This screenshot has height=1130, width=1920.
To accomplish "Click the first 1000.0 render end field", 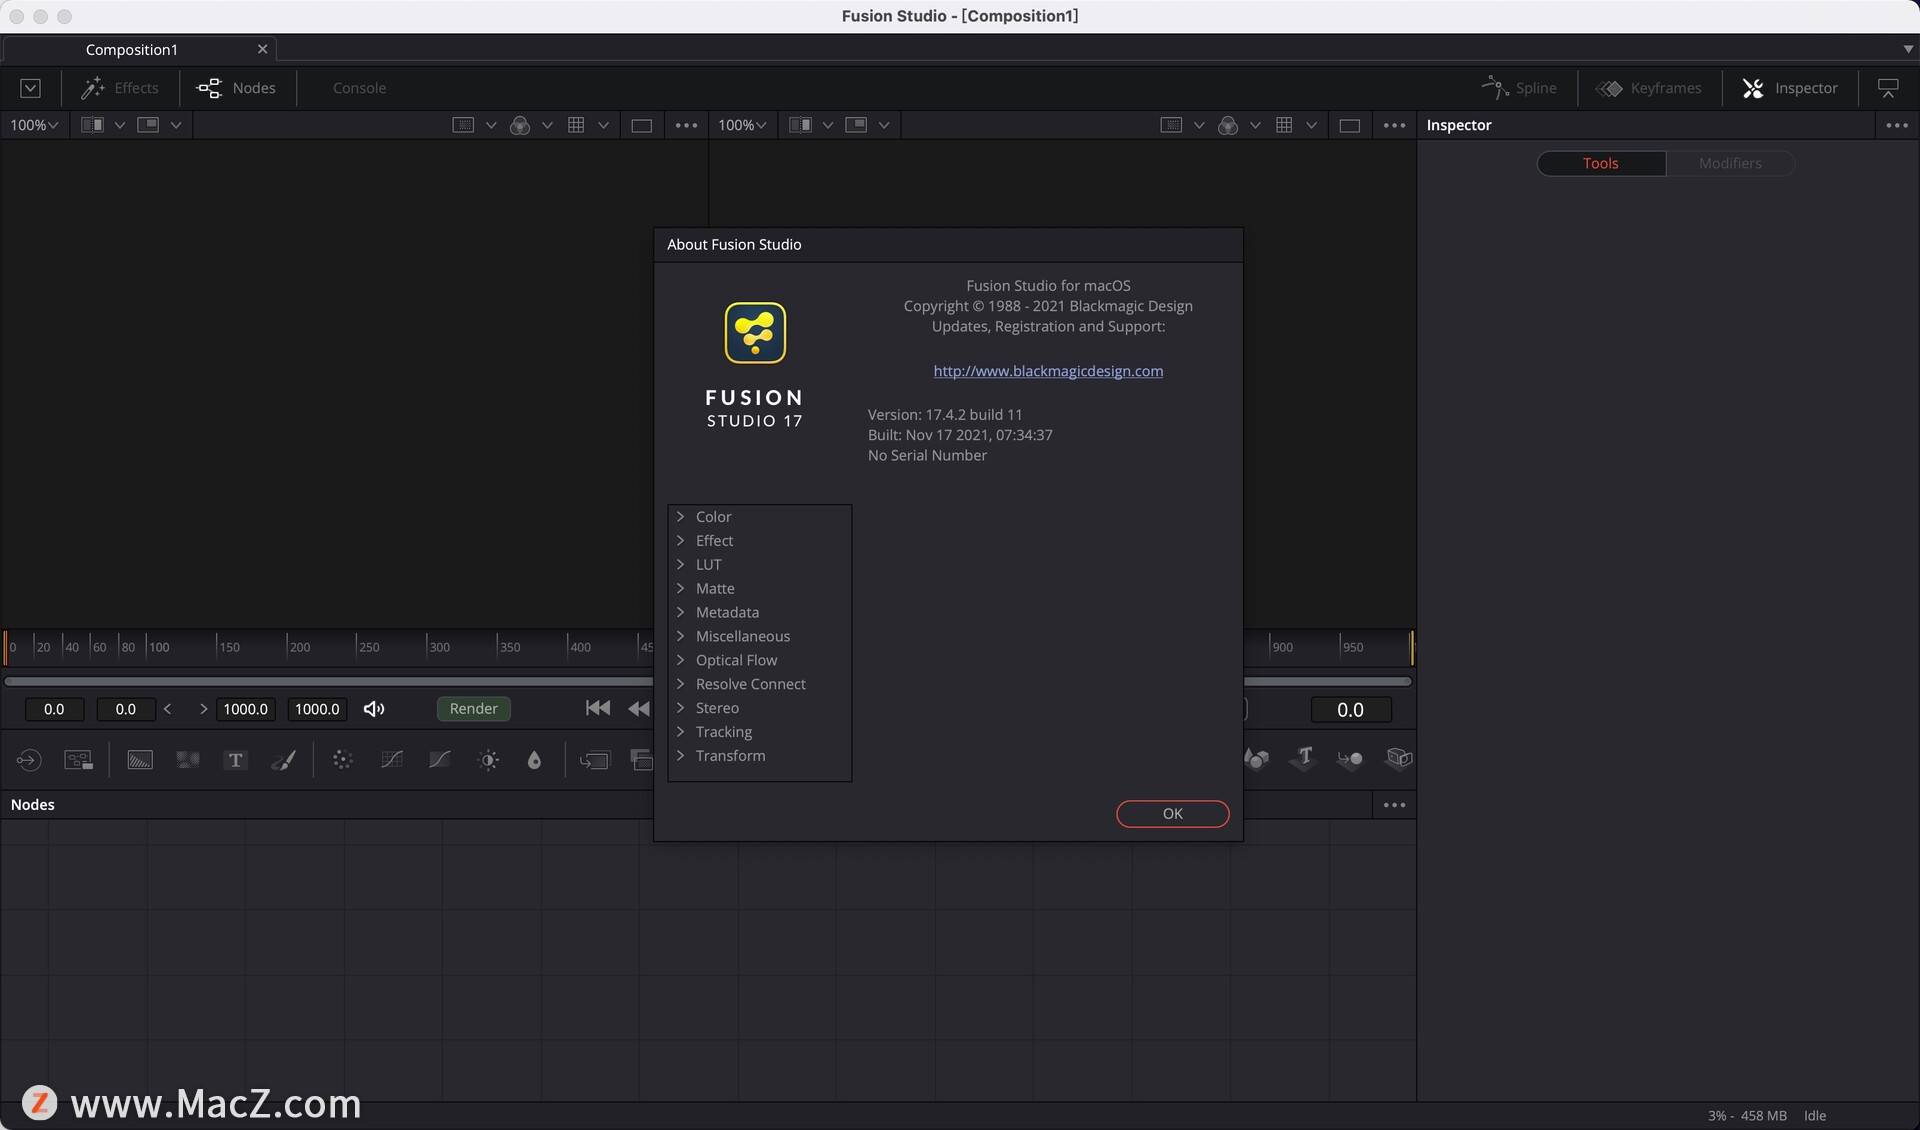I will point(246,709).
